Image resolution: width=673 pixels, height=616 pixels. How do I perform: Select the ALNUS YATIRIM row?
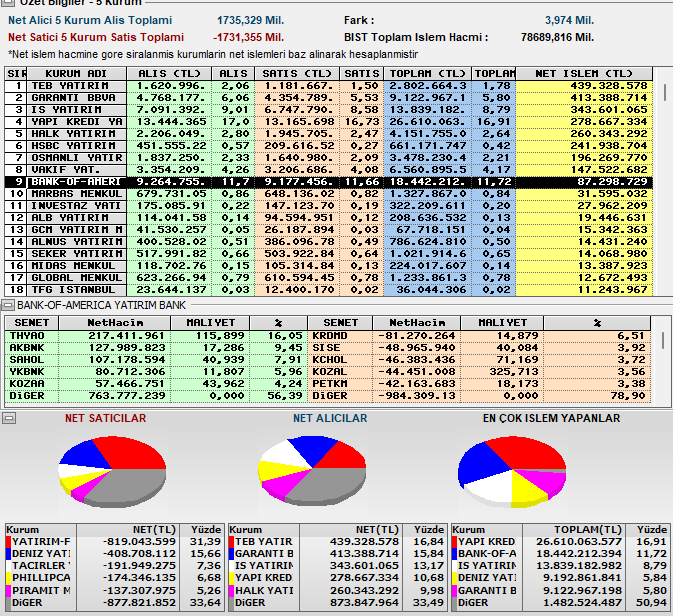pyautogui.click(x=329, y=242)
